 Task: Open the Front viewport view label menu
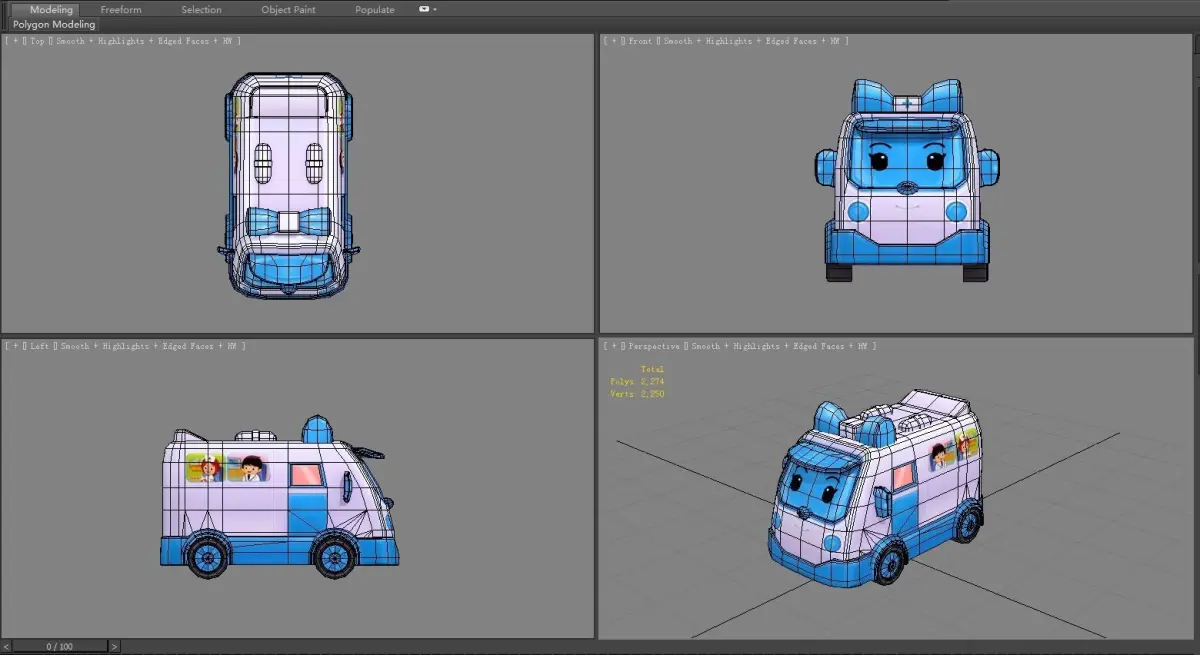click(638, 41)
